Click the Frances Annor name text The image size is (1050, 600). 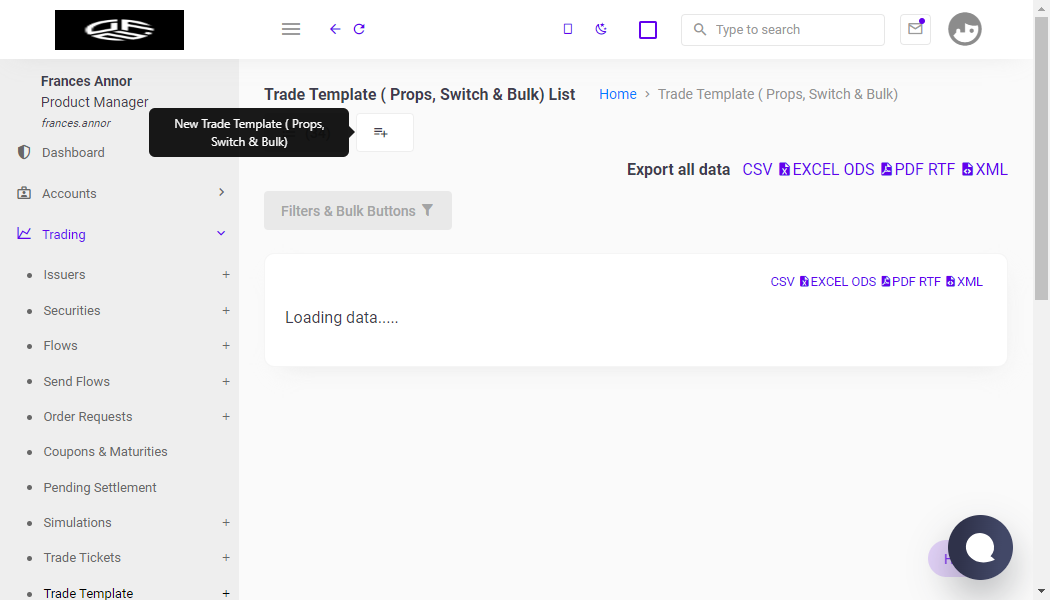click(x=86, y=81)
